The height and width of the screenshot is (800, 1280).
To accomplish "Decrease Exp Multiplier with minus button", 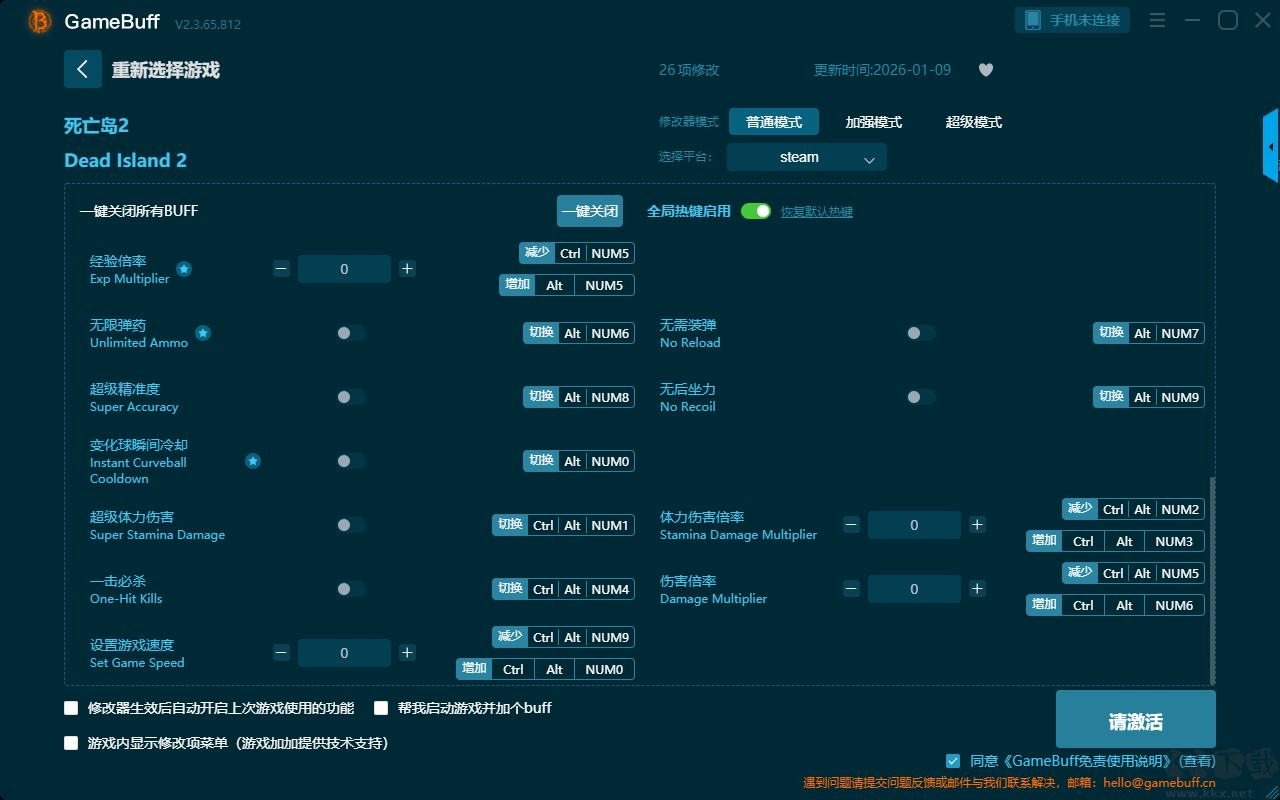I will pyautogui.click(x=281, y=269).
